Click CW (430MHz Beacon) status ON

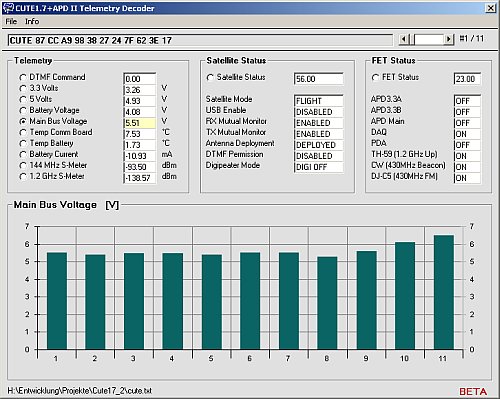(x=467, y=167)
